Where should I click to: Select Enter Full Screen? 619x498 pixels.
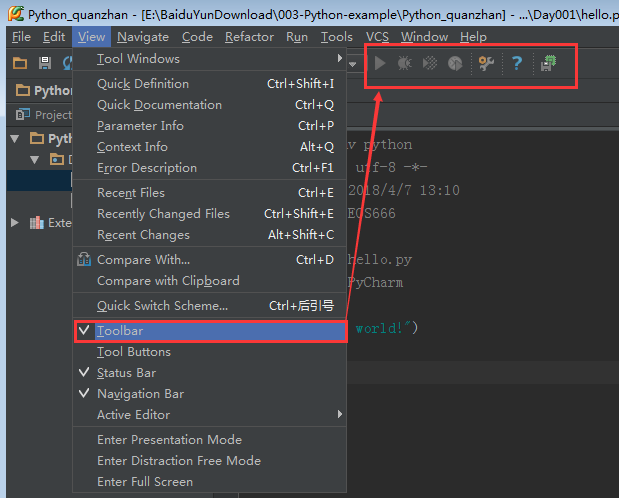(x=210, y=481)
